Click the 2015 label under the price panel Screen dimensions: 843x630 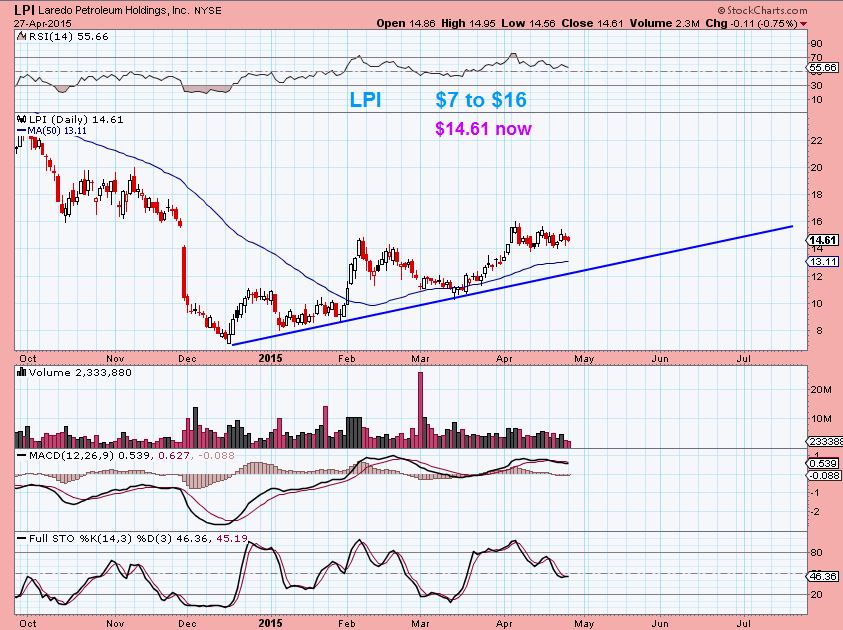tap(270, 358)
